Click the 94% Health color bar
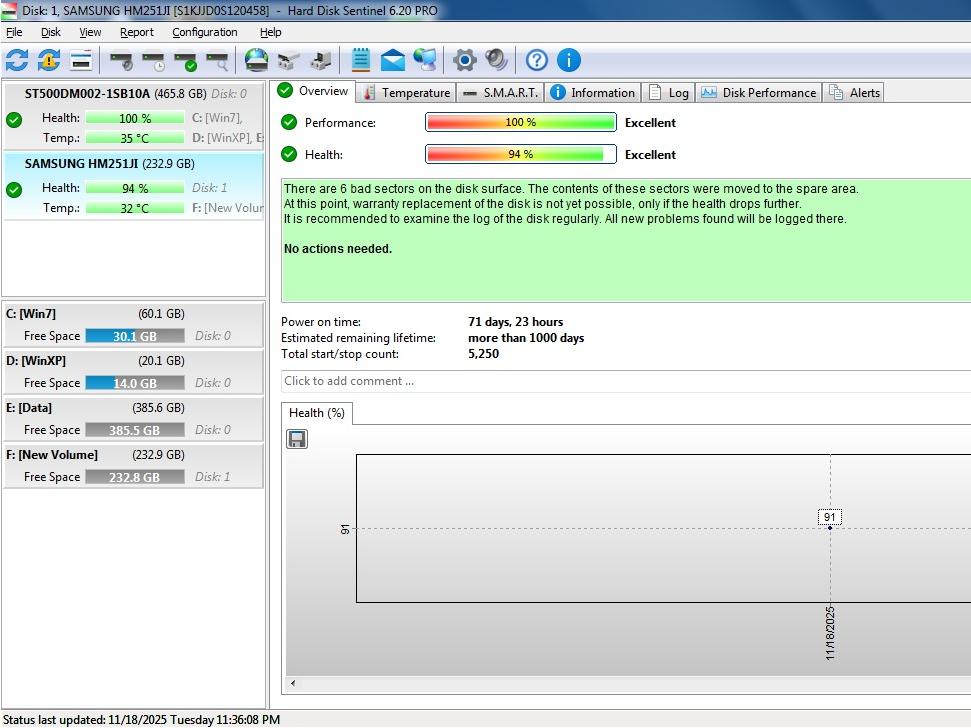The width and height of the screenshot is (971, 728). click(520, 155)
